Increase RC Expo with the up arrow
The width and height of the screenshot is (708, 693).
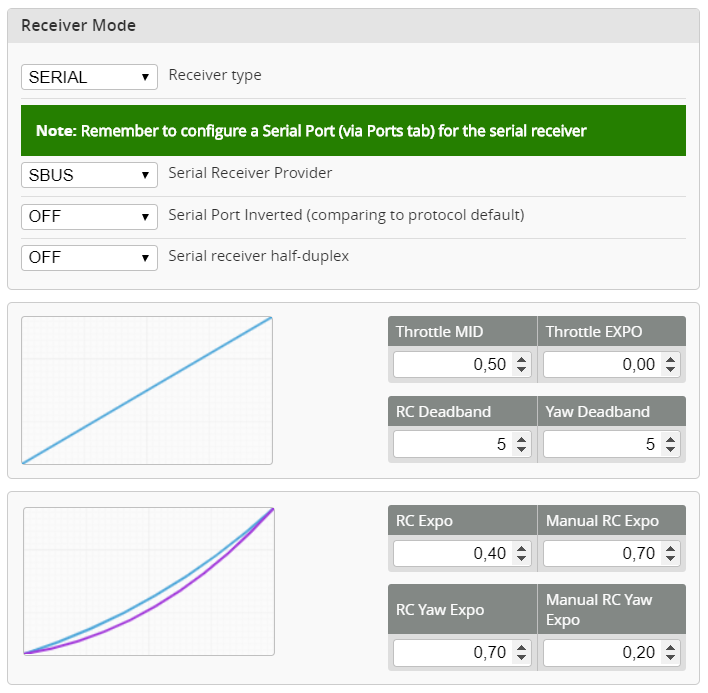(x=521, y=548)
